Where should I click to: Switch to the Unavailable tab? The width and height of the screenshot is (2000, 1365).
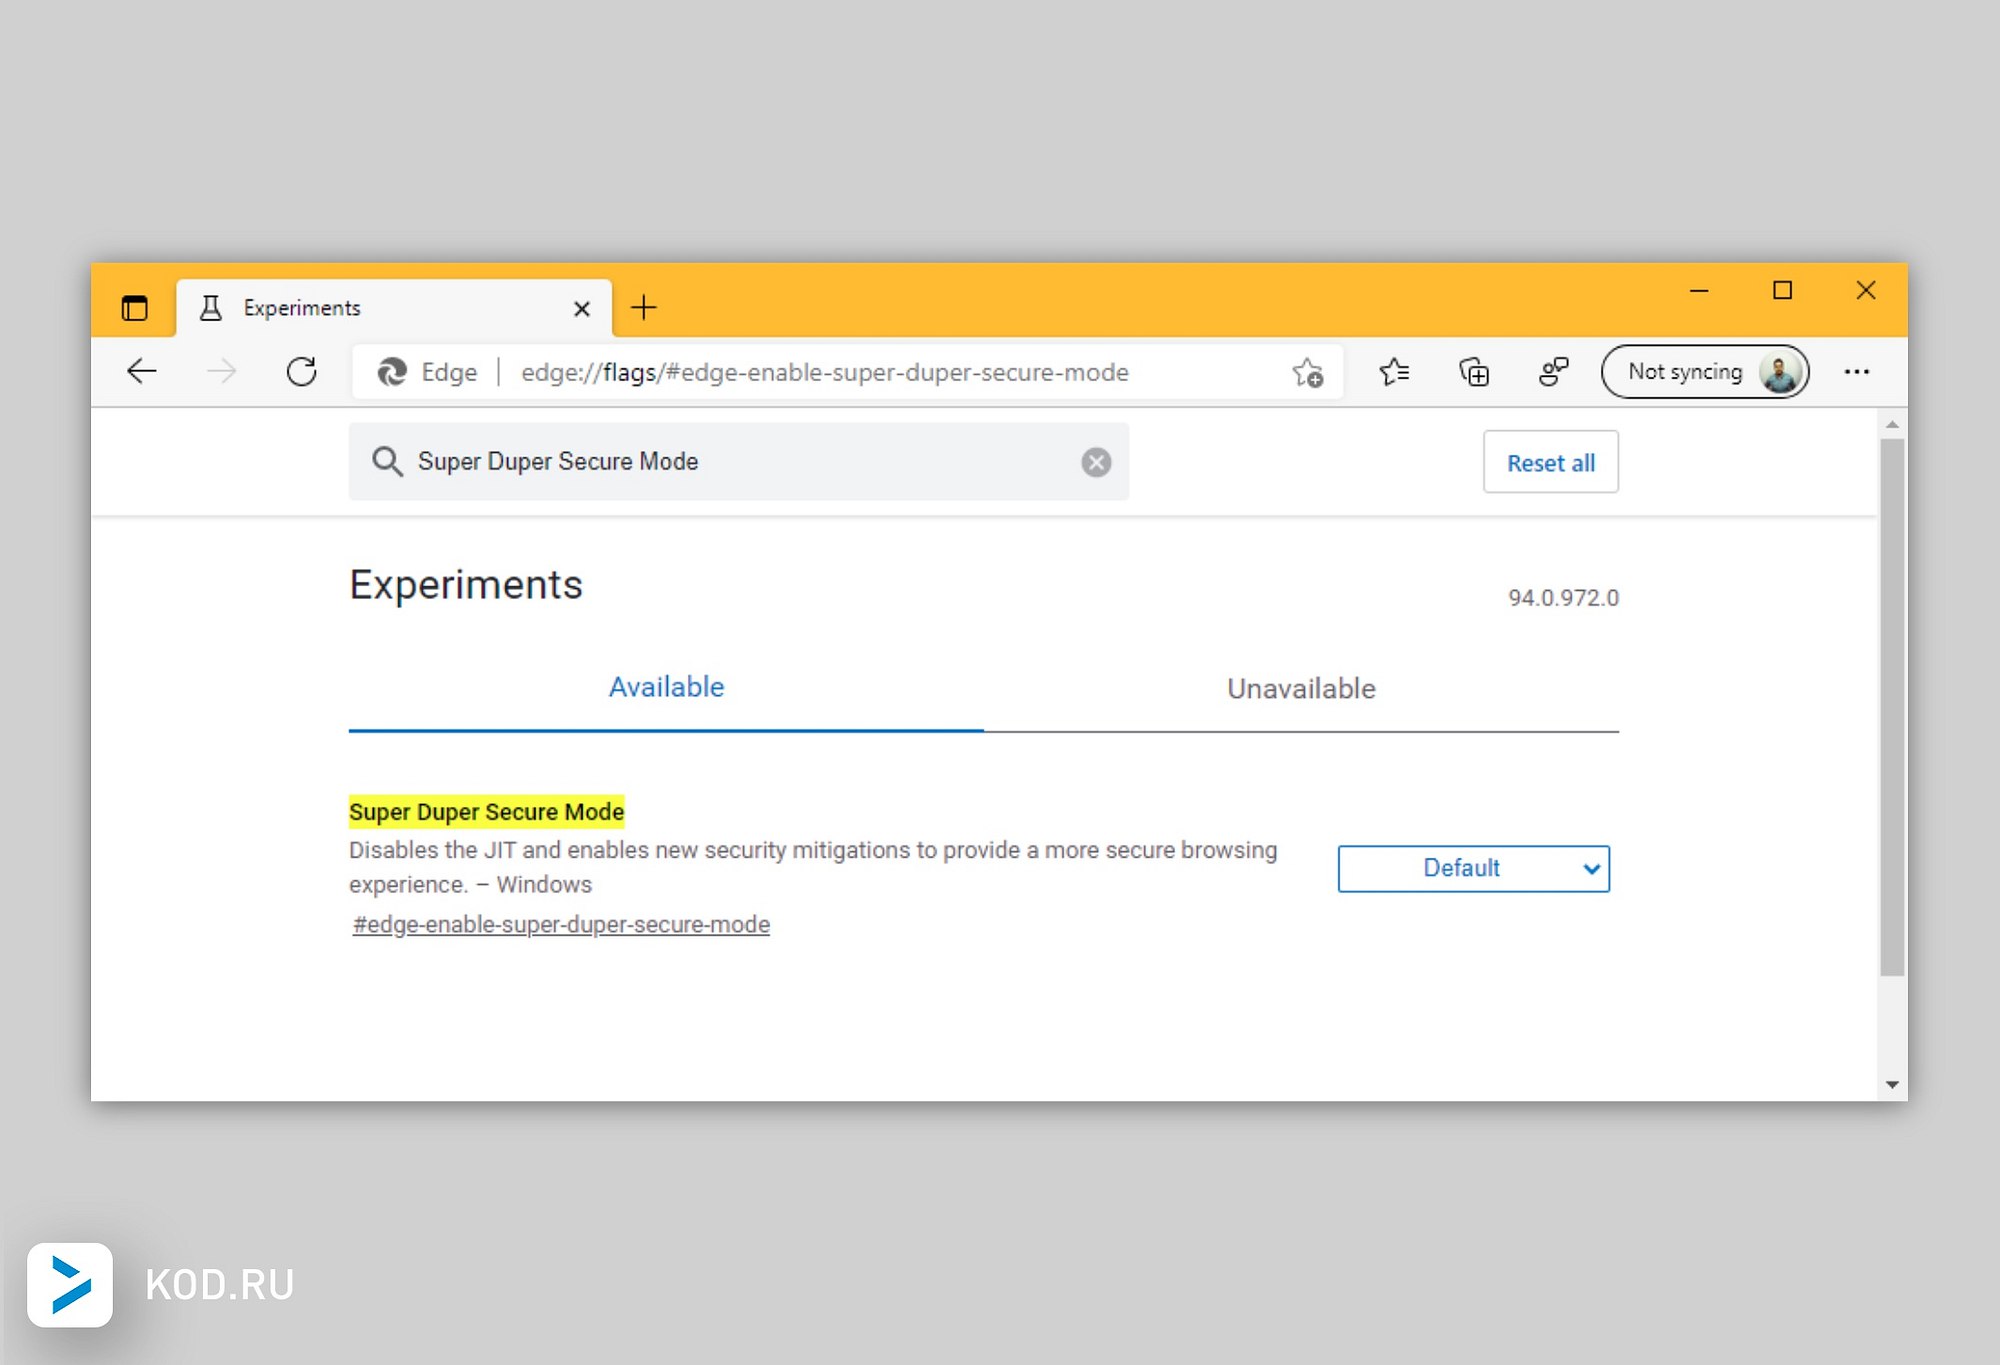pos(1300,689)
